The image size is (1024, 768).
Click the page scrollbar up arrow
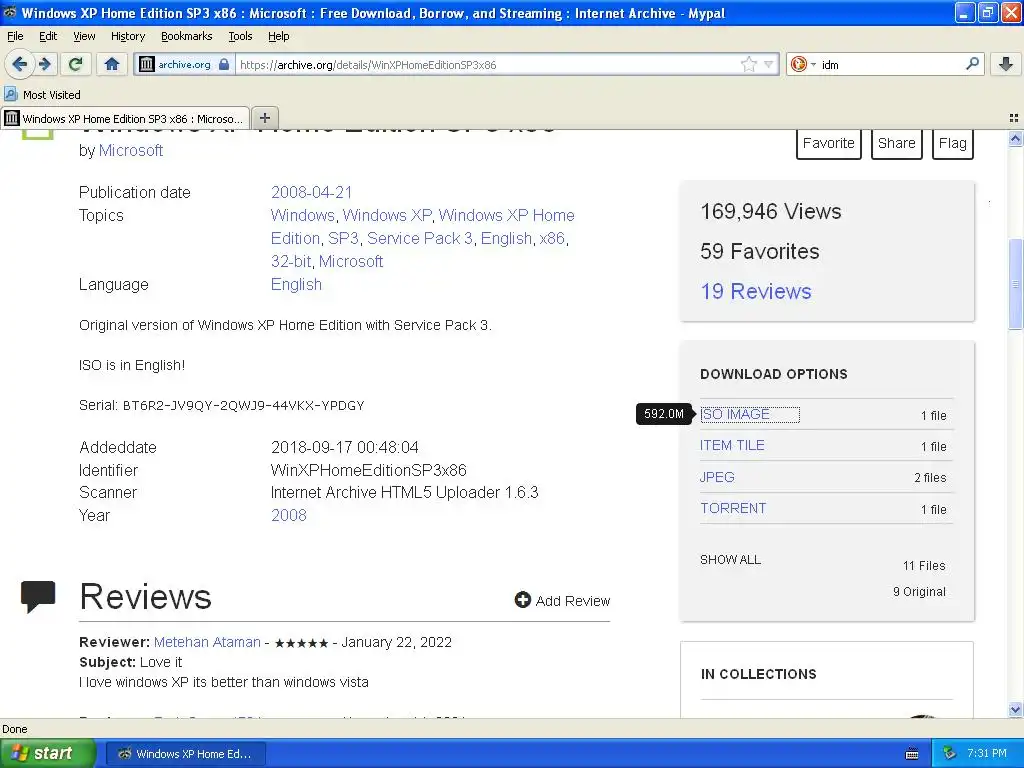click(1015, 138)
